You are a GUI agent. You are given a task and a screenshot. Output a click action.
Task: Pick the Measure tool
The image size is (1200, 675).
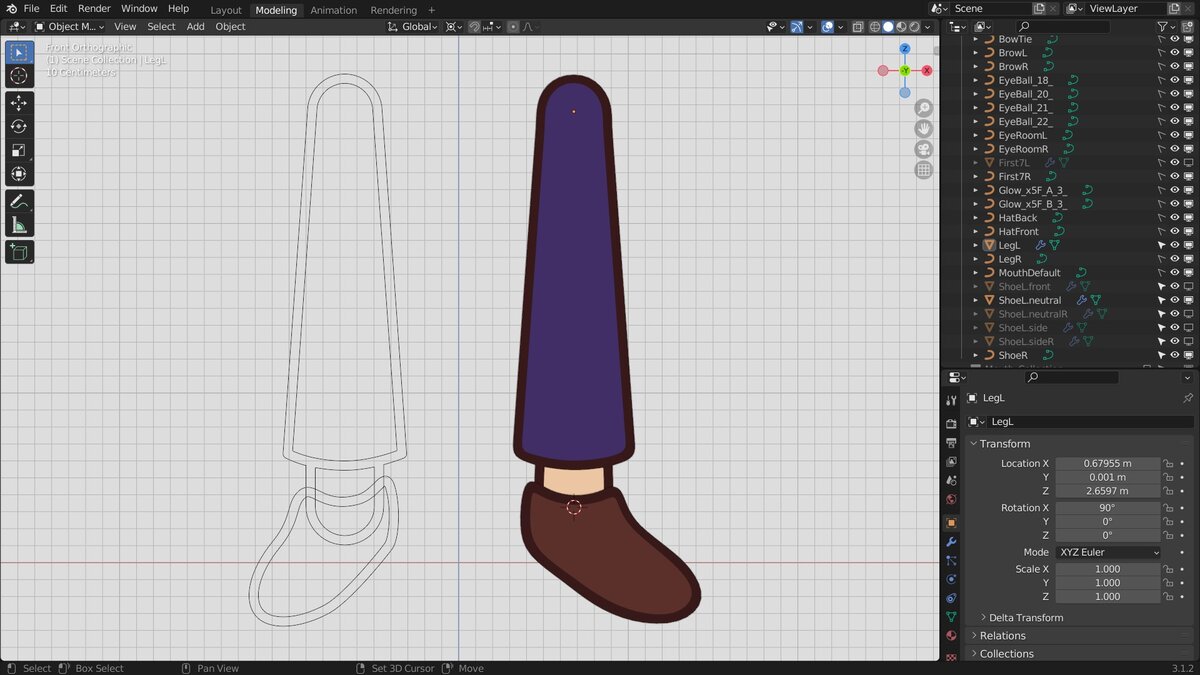coord(19,225)
